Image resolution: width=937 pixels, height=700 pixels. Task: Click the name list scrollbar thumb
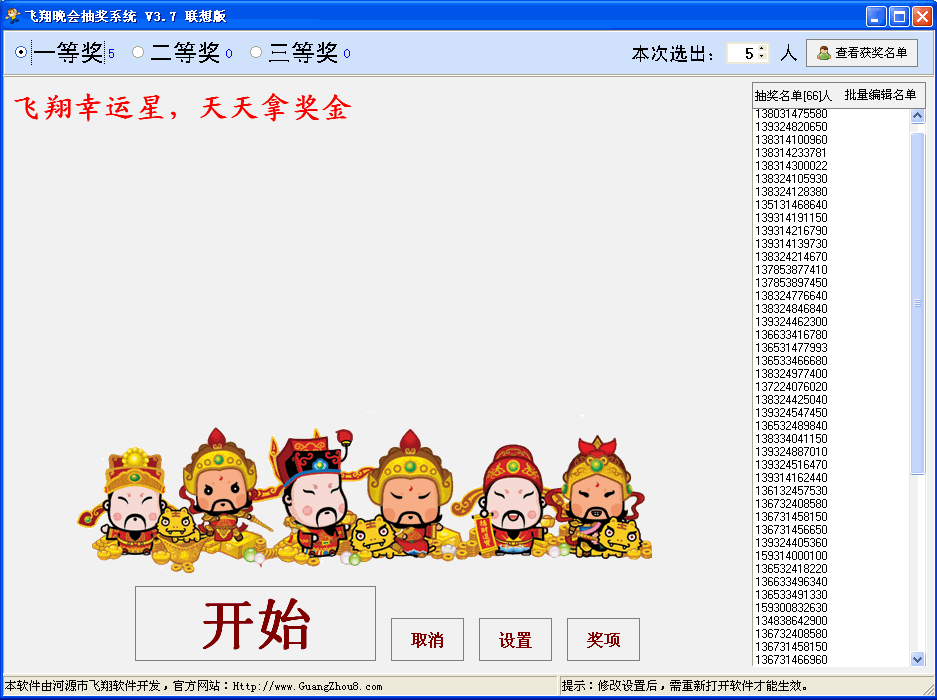917,304
